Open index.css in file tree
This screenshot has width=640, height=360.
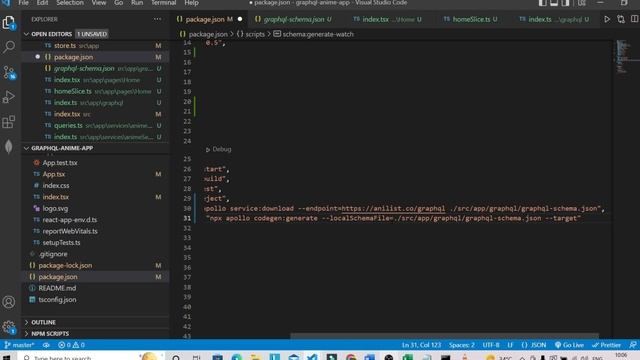tap(96, 186)
